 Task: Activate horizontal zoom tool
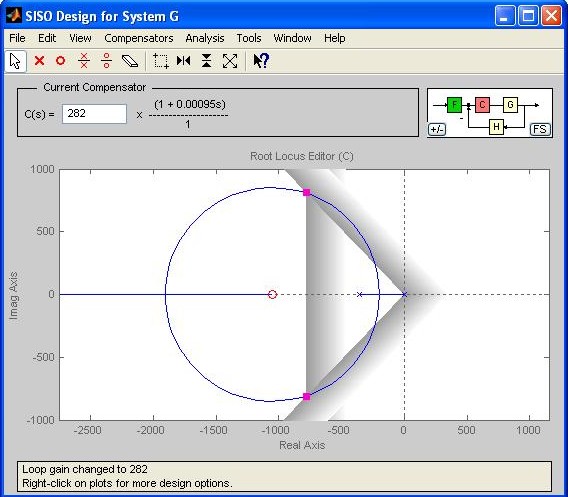coord(184,61)
